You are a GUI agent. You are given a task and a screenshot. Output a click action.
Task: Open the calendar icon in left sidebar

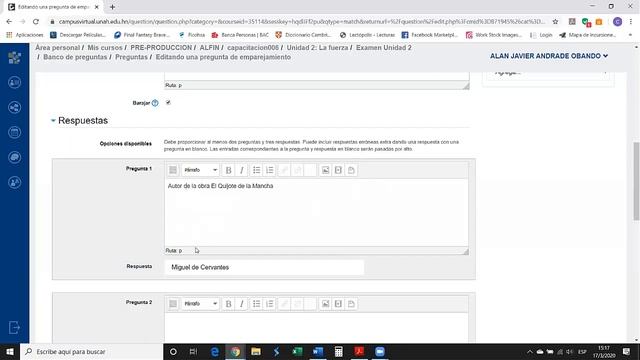(x=14, y=132)
